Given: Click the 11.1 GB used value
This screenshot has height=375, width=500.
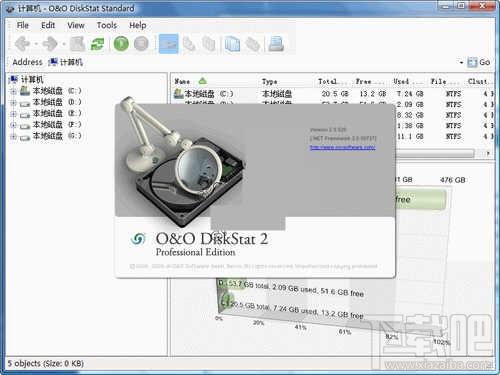Looking at the screenshot, I should 410,136.
